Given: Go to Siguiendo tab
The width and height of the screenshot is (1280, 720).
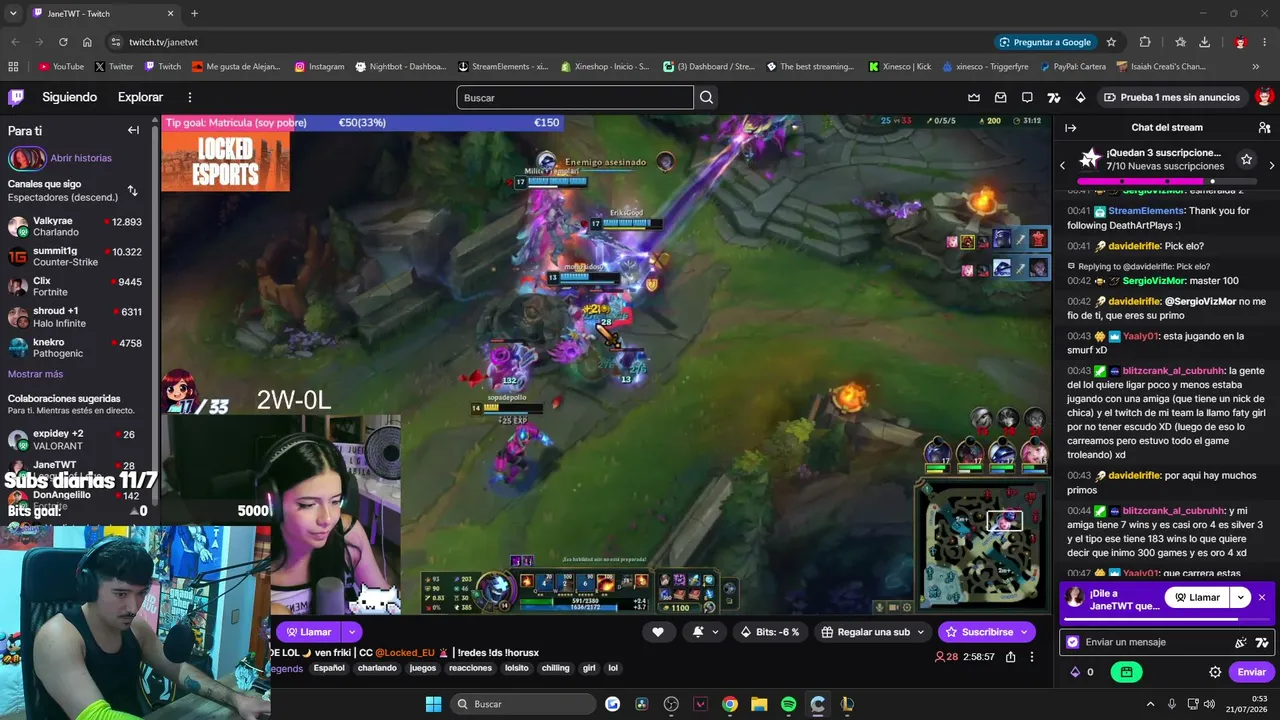Looking at the screenshot, I should point(69,97).
